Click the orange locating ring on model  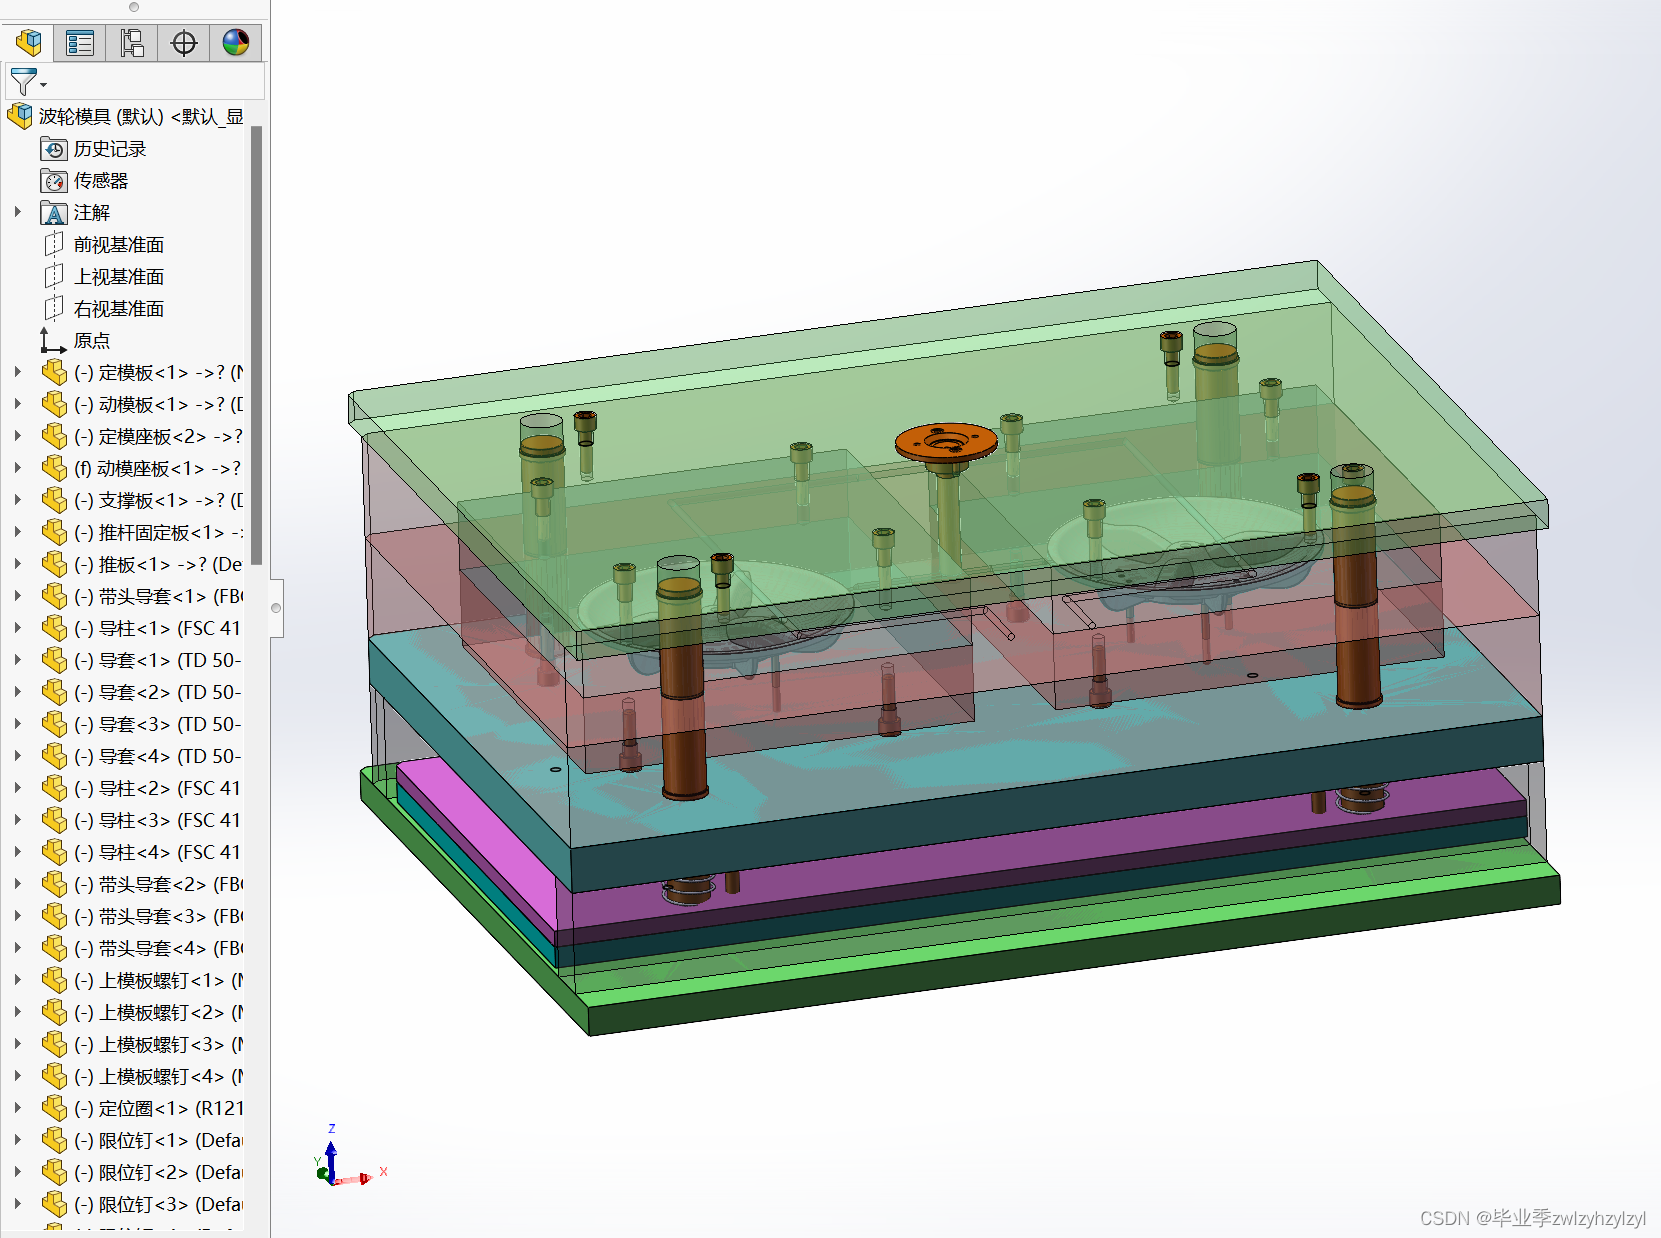[946, 441]
